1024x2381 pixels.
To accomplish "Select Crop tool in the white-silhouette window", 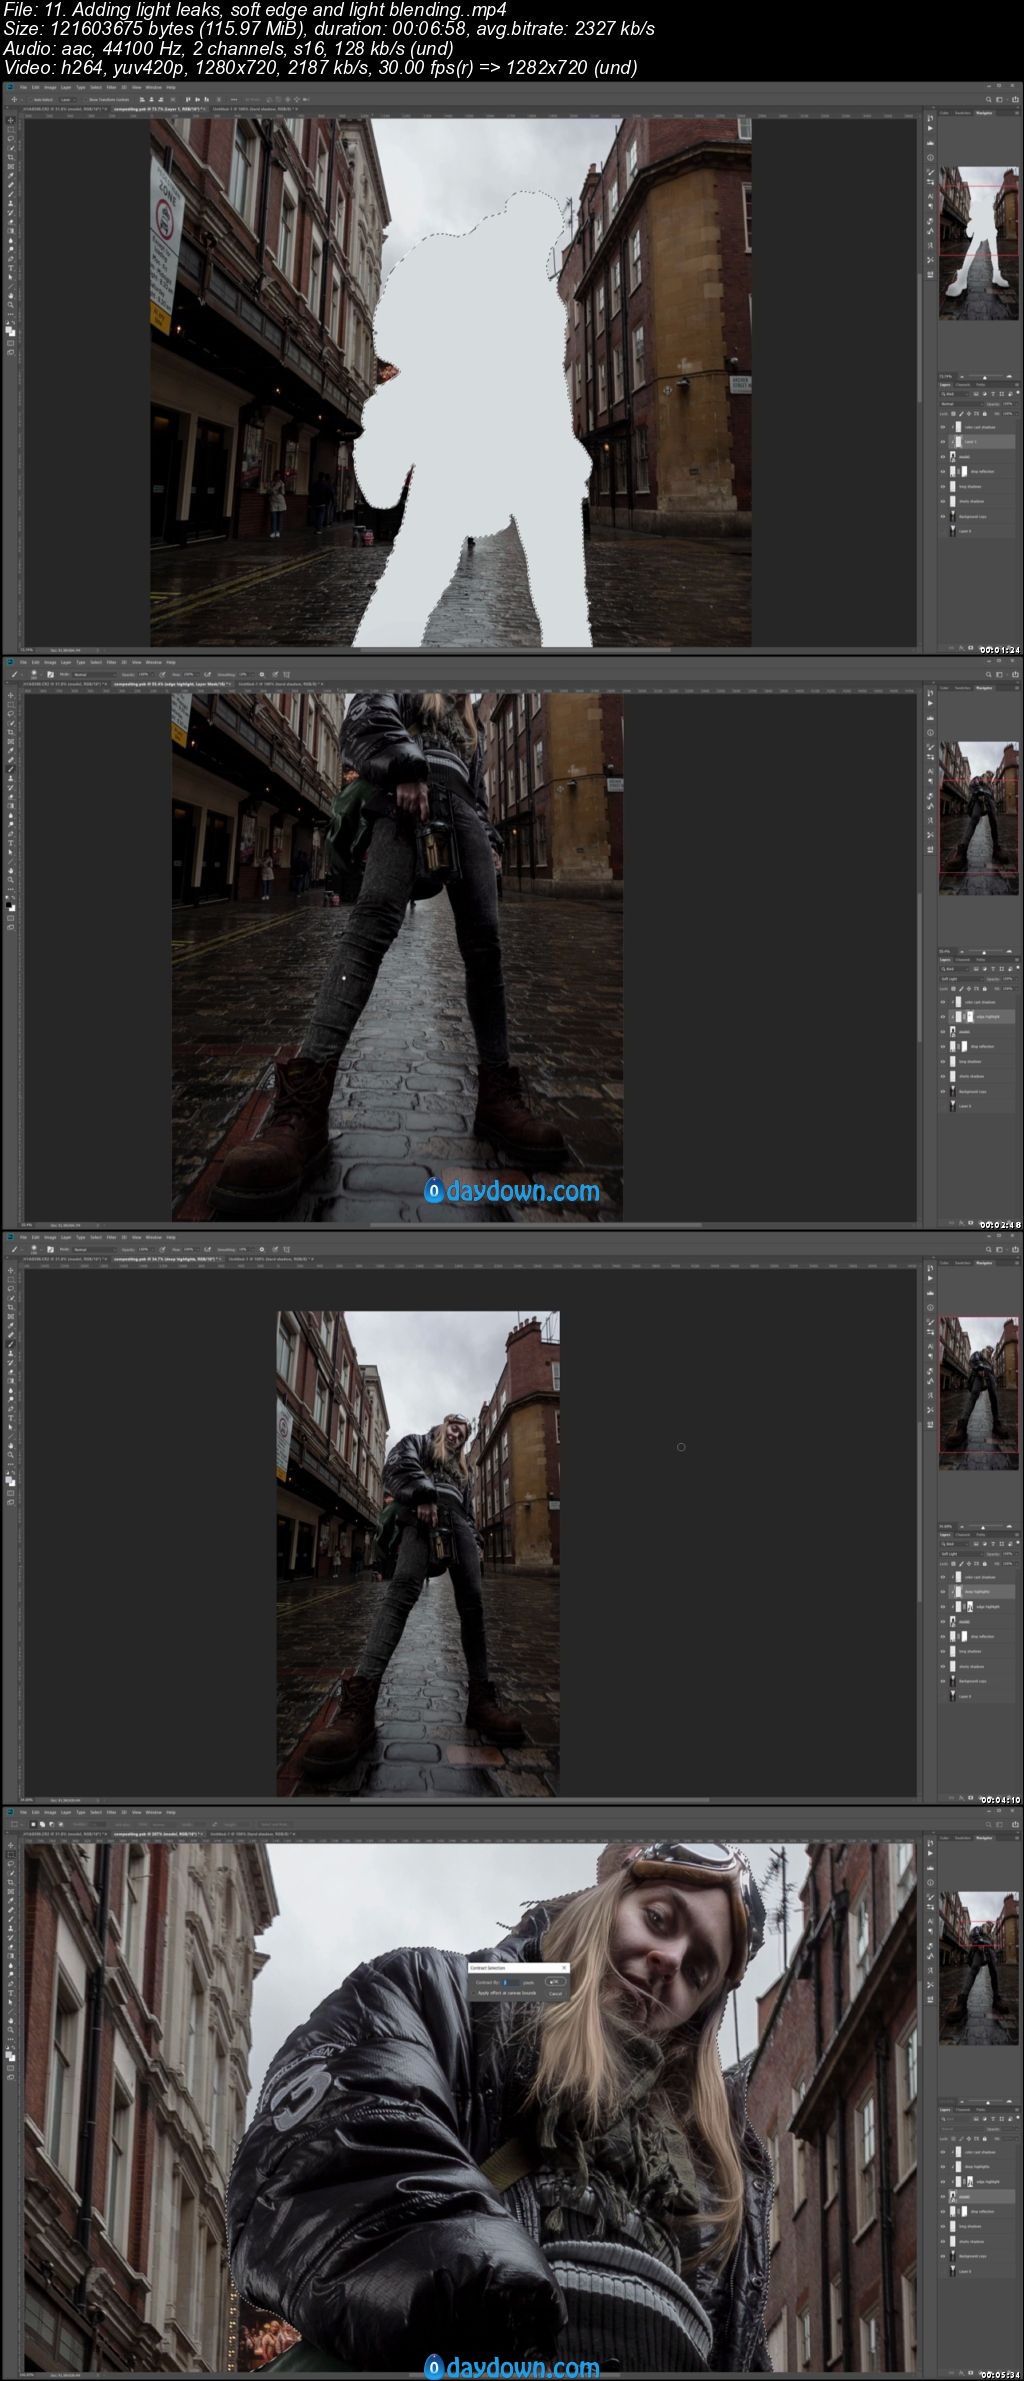I will [x=11, y=157].
